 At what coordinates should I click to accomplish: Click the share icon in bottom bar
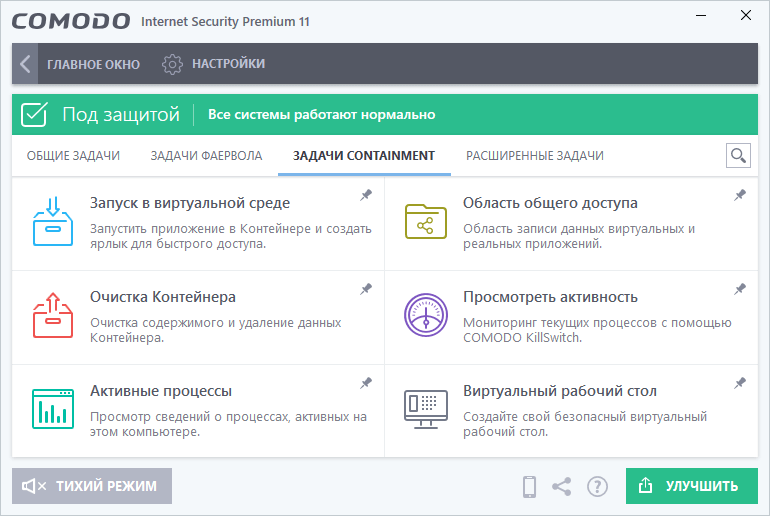coord(562,487)
